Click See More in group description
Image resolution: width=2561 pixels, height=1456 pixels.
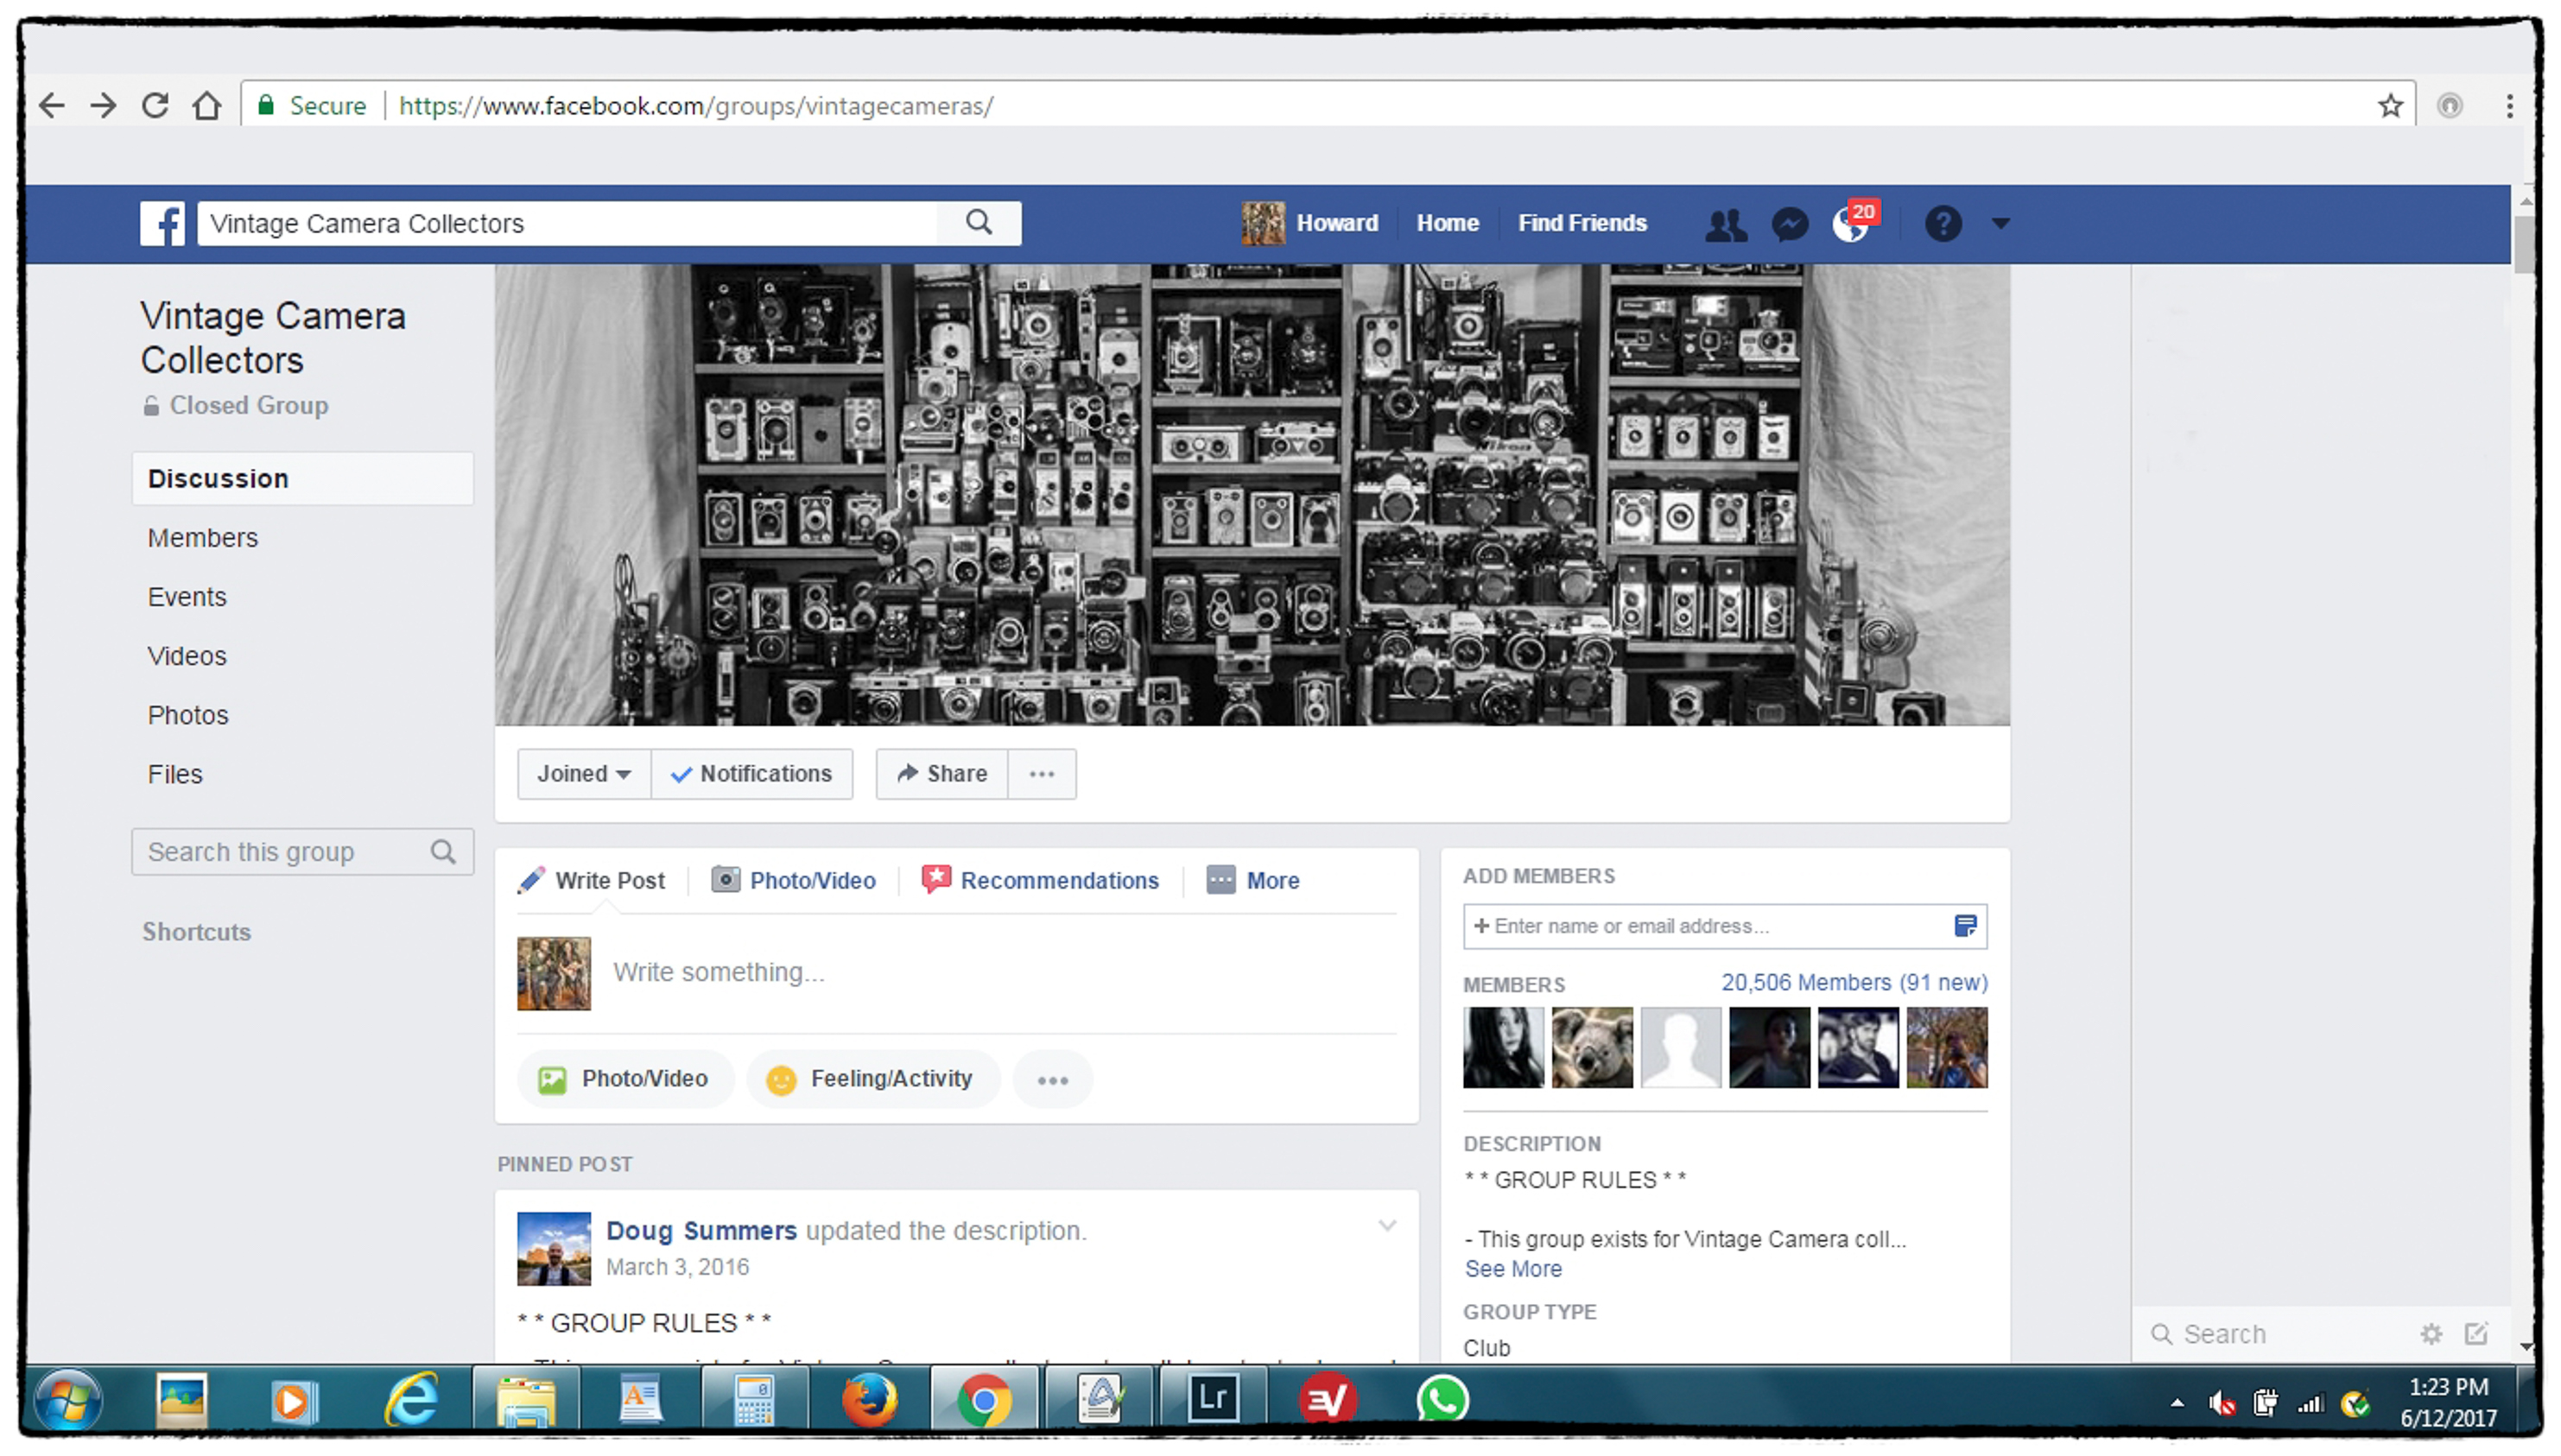pos(1512,1269)
